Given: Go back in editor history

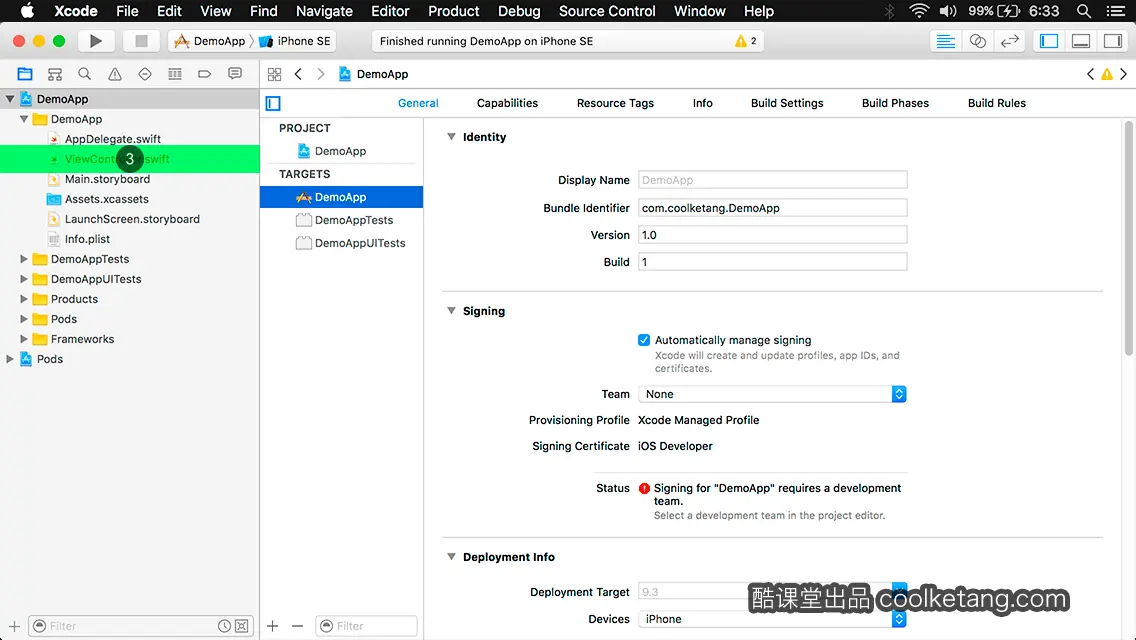Looking at the screenshot, I should point(298,74).
